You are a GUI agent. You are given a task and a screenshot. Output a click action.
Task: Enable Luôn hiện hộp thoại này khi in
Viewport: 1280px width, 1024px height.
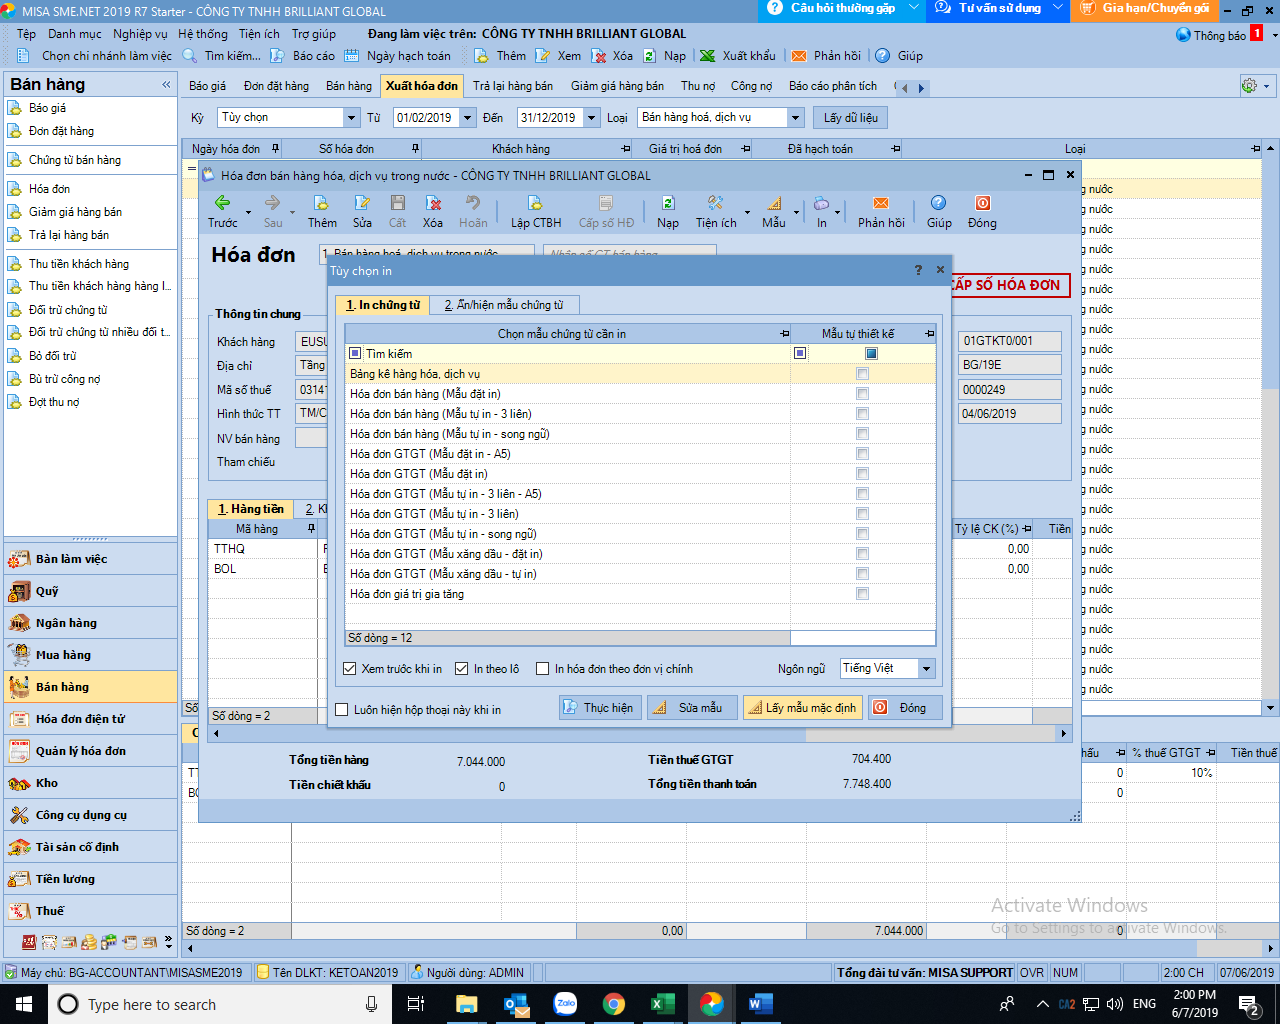(342, 710)
